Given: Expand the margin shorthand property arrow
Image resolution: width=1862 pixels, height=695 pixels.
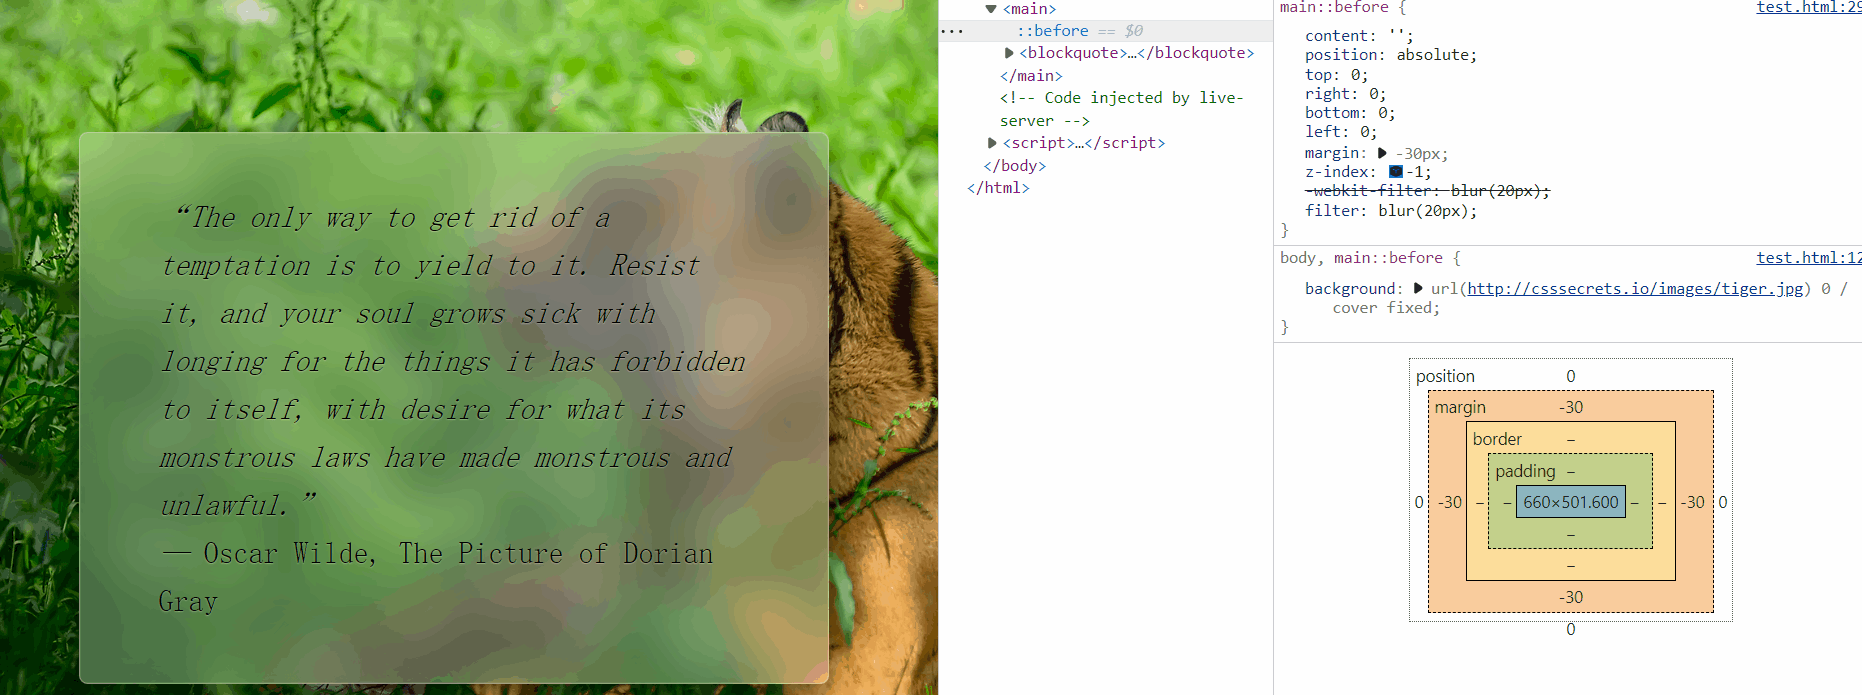Looking at the screenshot, I should 1382,153.
